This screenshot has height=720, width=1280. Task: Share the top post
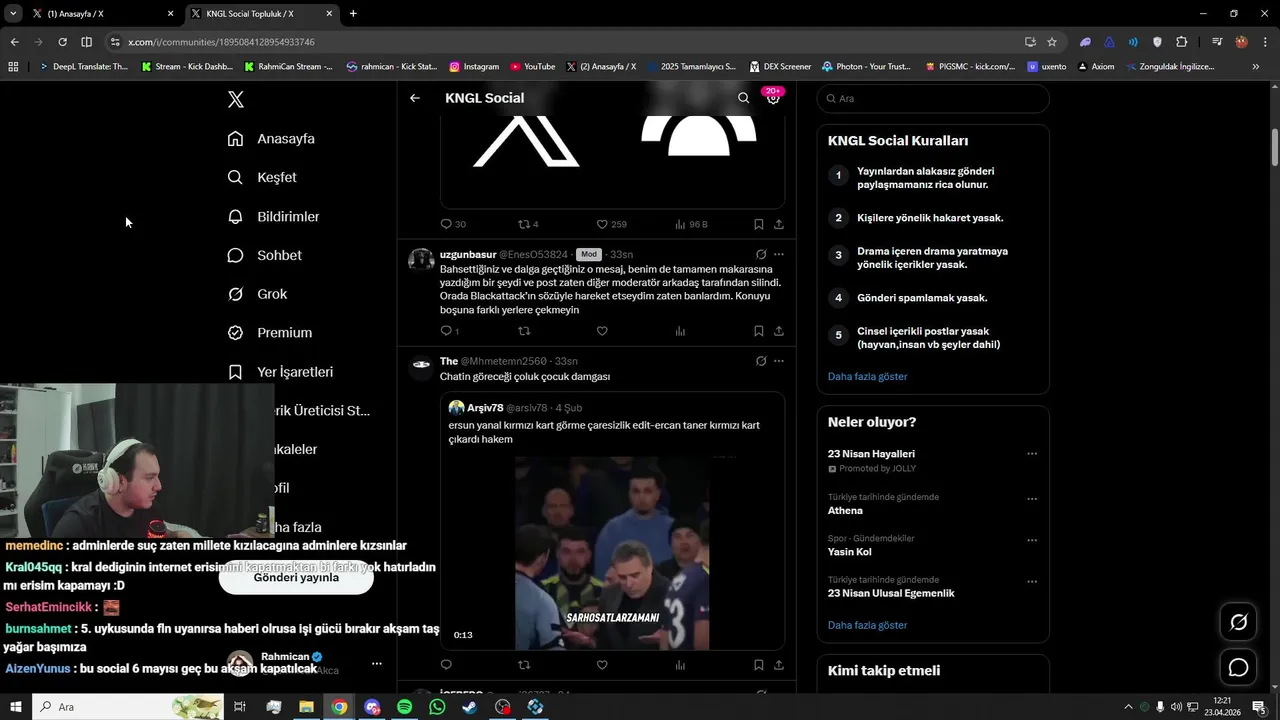point(779,224)
